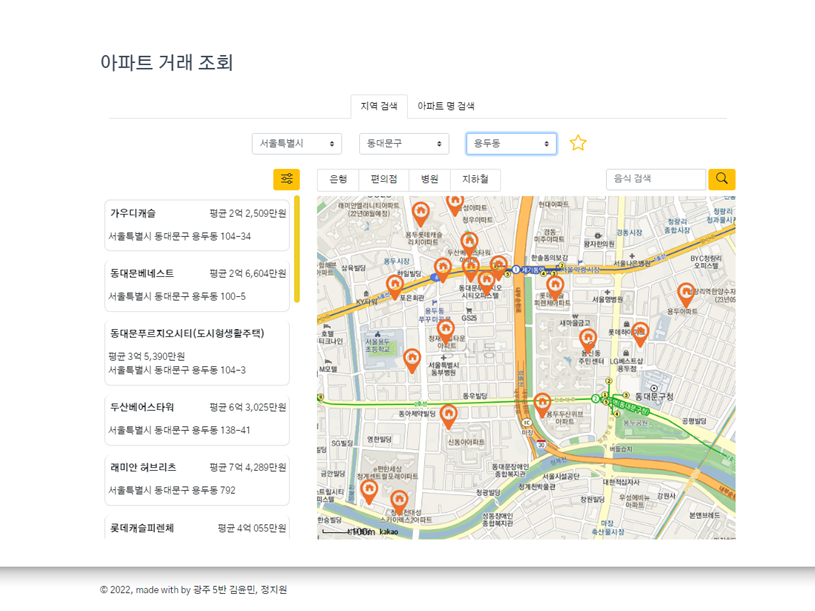
Task: Open the 가우디캐슬 apartment card
Action: 197,225
